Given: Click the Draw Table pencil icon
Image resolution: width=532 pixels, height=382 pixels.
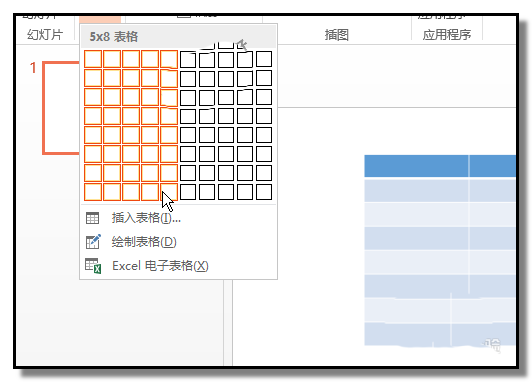Looking at the screenshot, I should [93, 242].
